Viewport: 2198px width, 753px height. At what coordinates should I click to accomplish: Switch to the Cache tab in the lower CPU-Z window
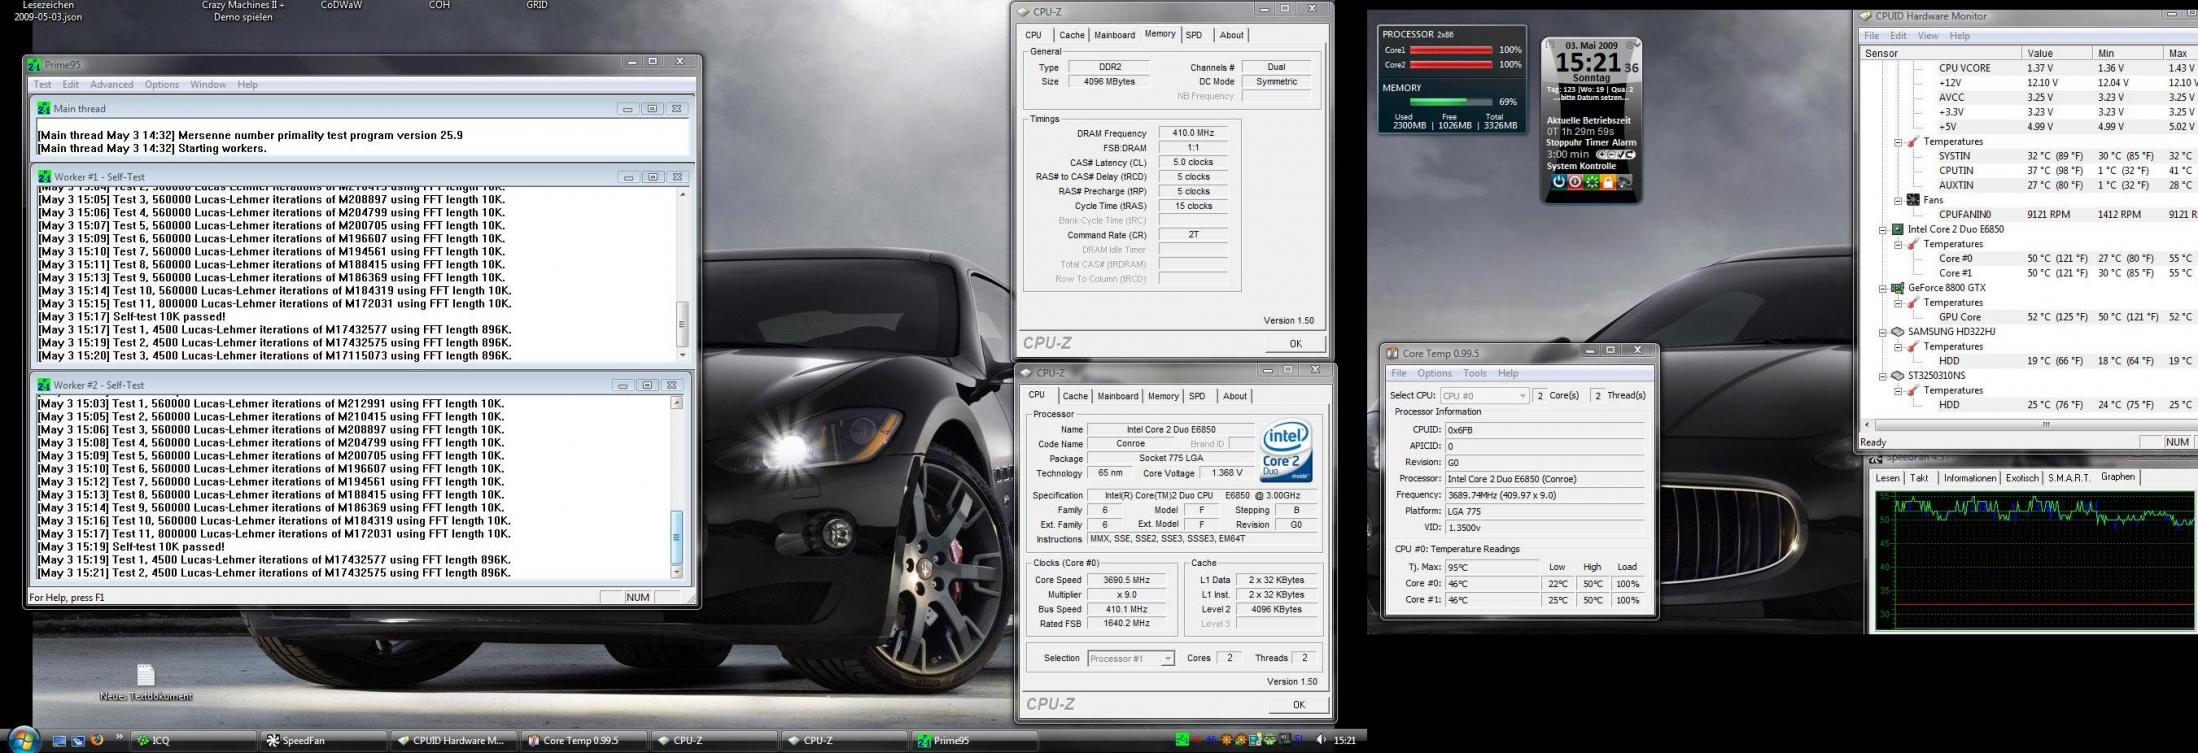tap(1075, 396)
